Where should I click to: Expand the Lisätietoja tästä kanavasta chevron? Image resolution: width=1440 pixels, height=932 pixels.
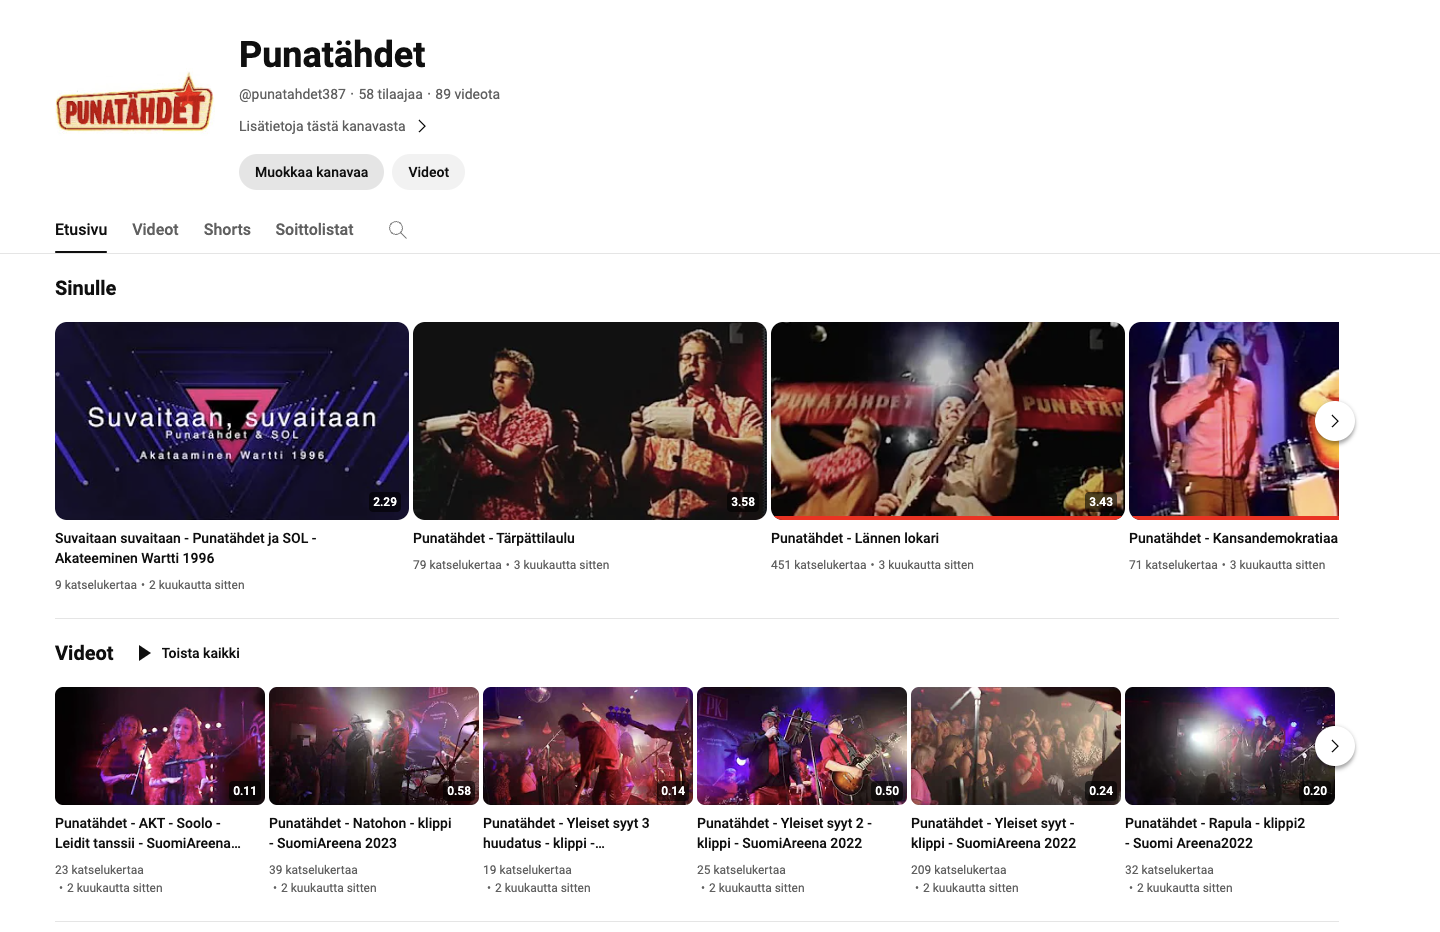tap(422, 126)
